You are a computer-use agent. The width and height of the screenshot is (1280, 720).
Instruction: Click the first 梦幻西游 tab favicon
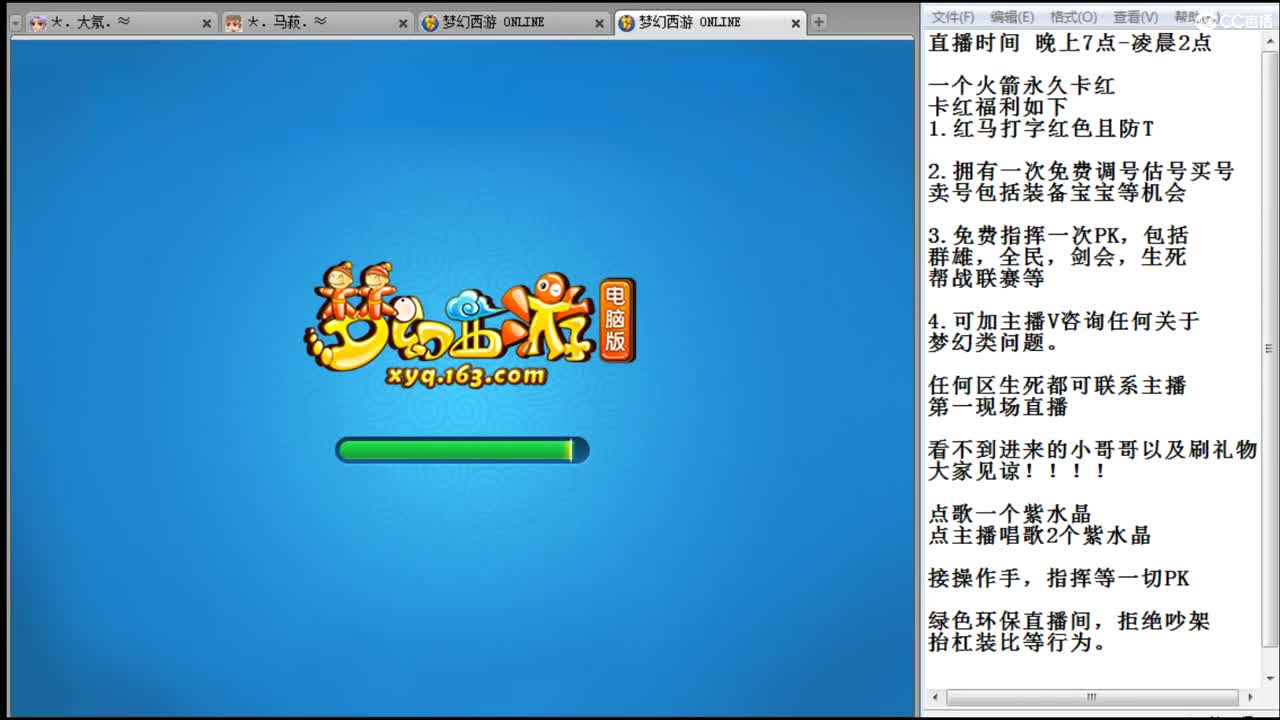tap(430, 23)
